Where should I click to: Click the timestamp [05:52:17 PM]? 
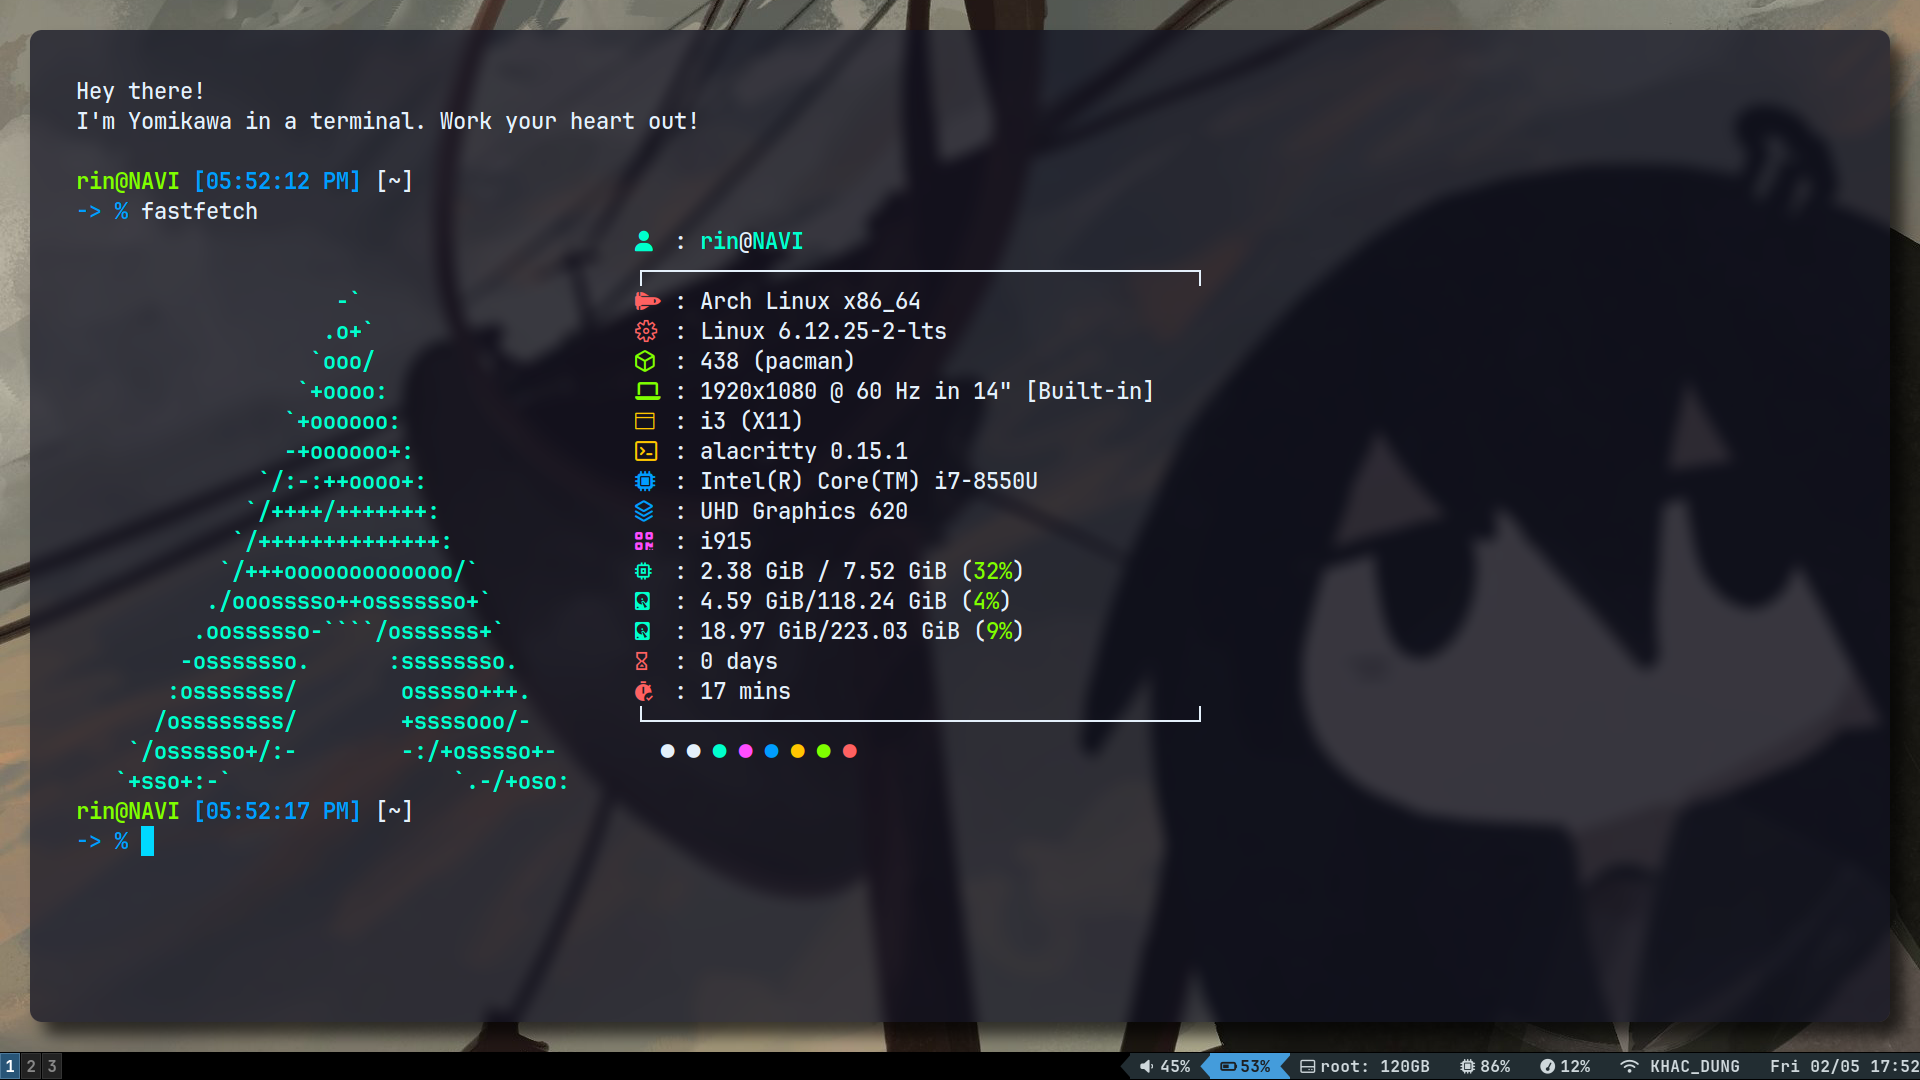[277, 811]
